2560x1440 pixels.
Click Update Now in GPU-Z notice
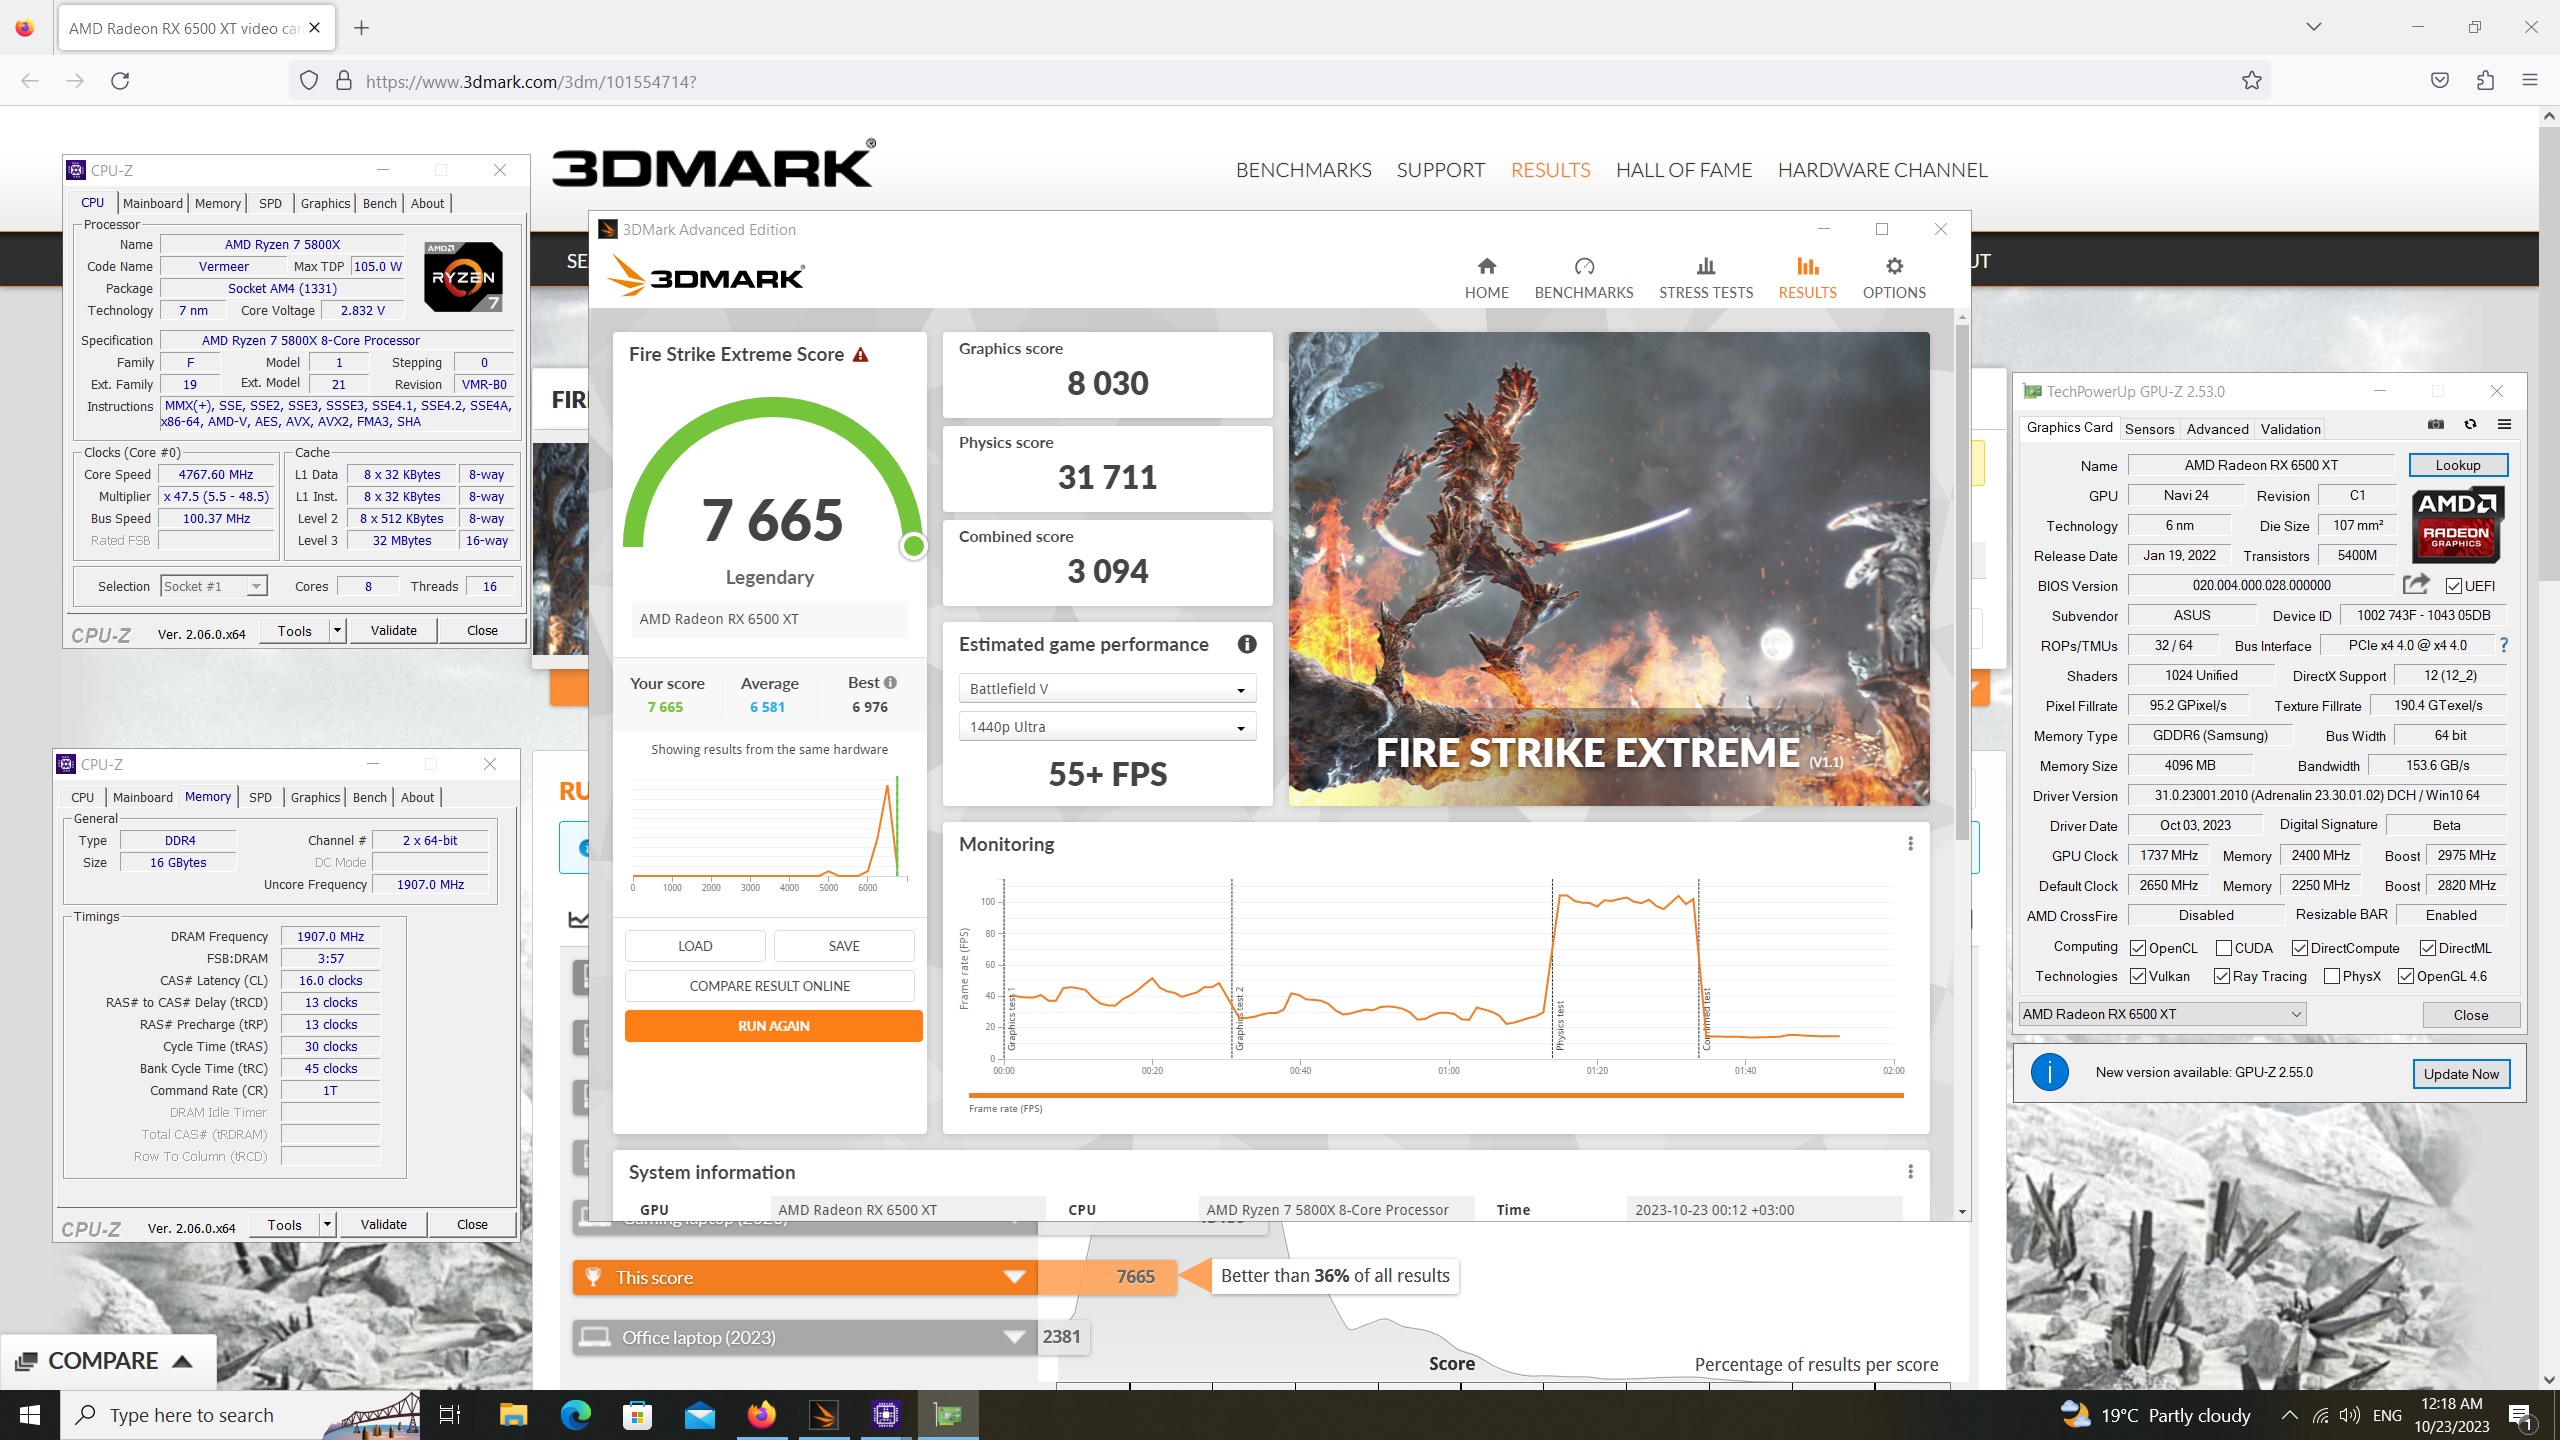click(x=2460, y=1074)
